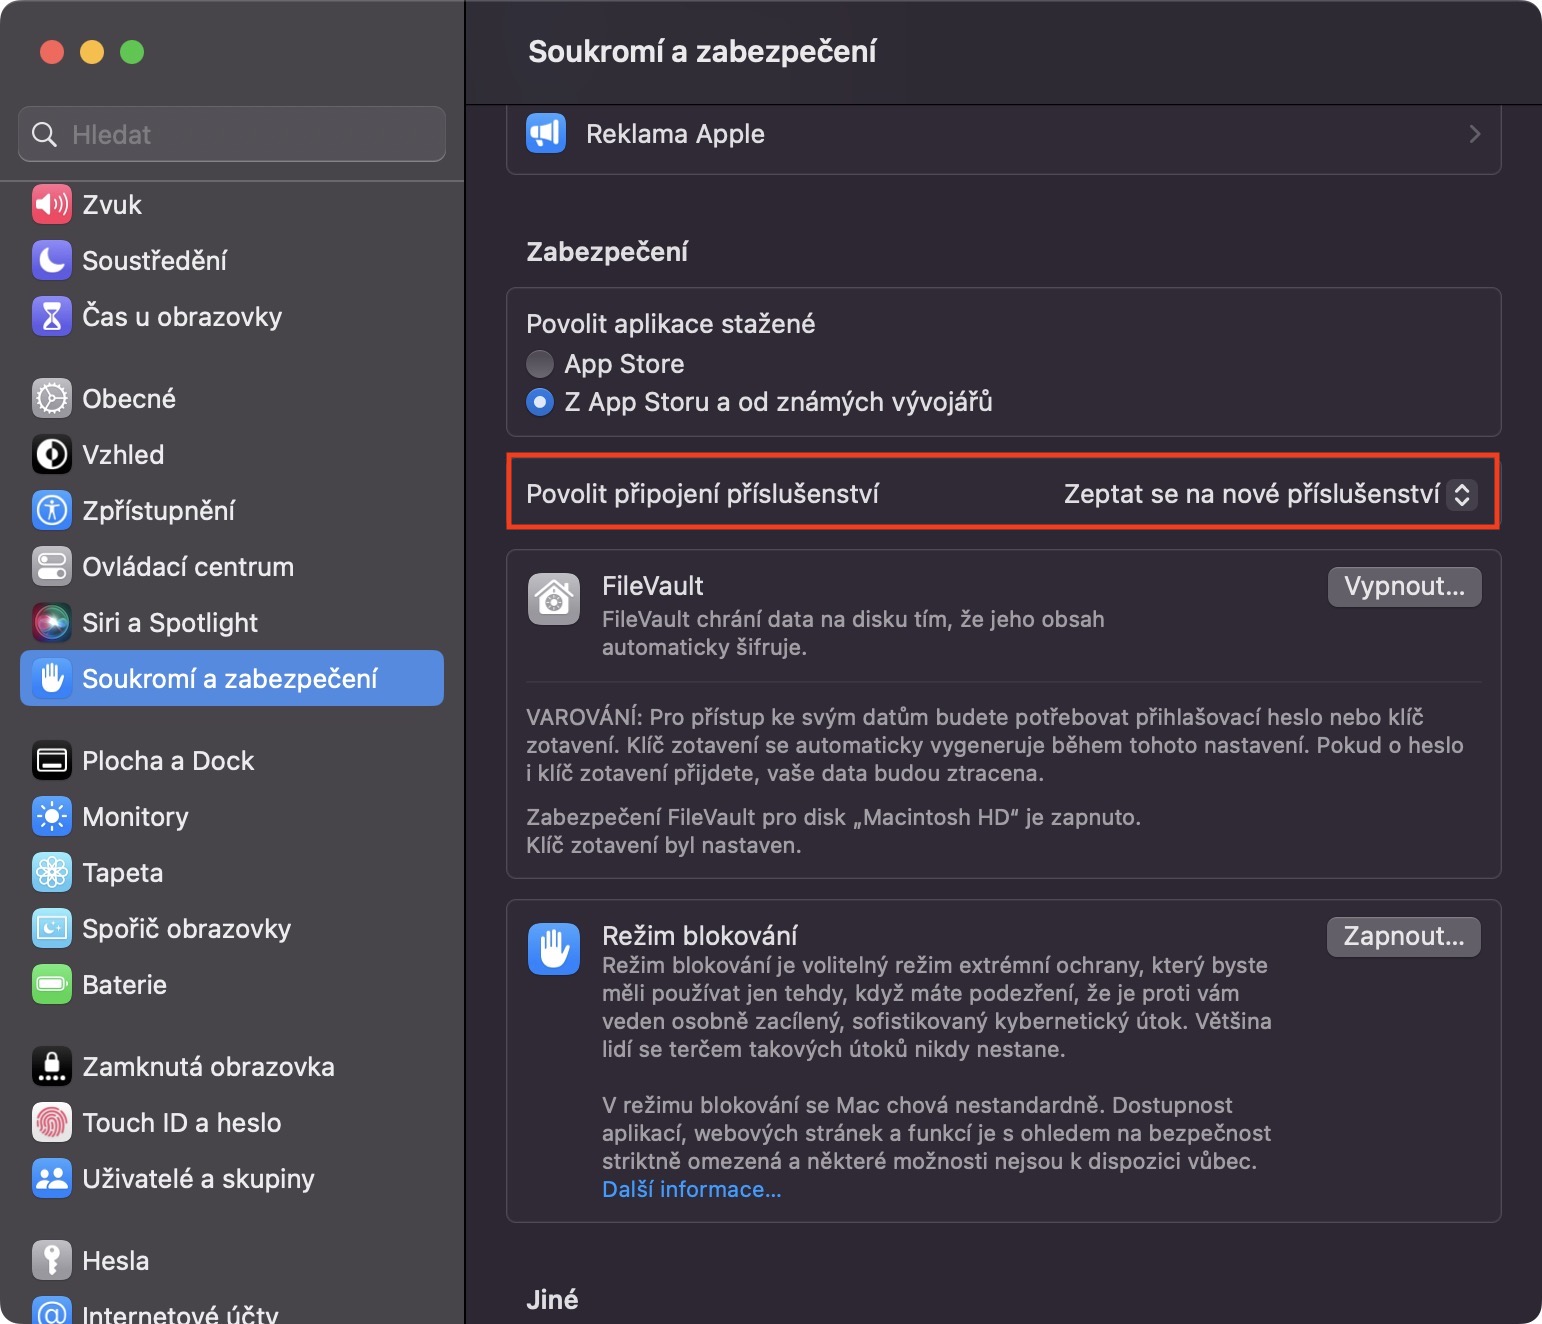Click the Zpřístupnění accessibility icon
Image resolution: width=1542 pixels, height=1324 pixels.
pyautogui.click(x=52, y=511)
